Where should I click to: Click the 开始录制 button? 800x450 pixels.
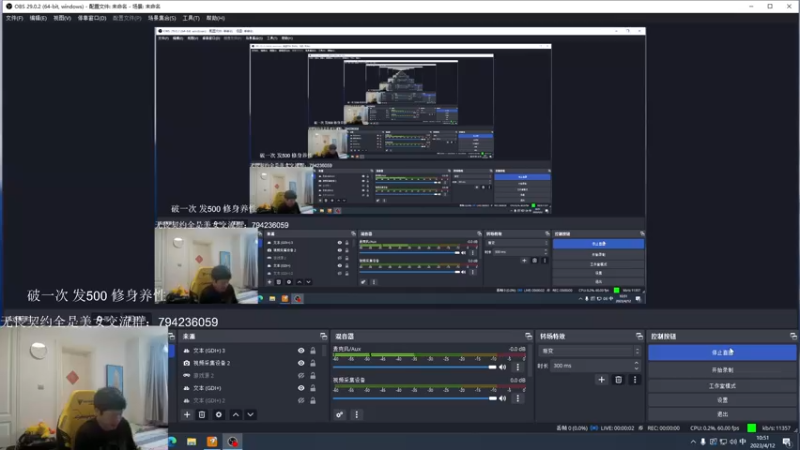[722, 369]
